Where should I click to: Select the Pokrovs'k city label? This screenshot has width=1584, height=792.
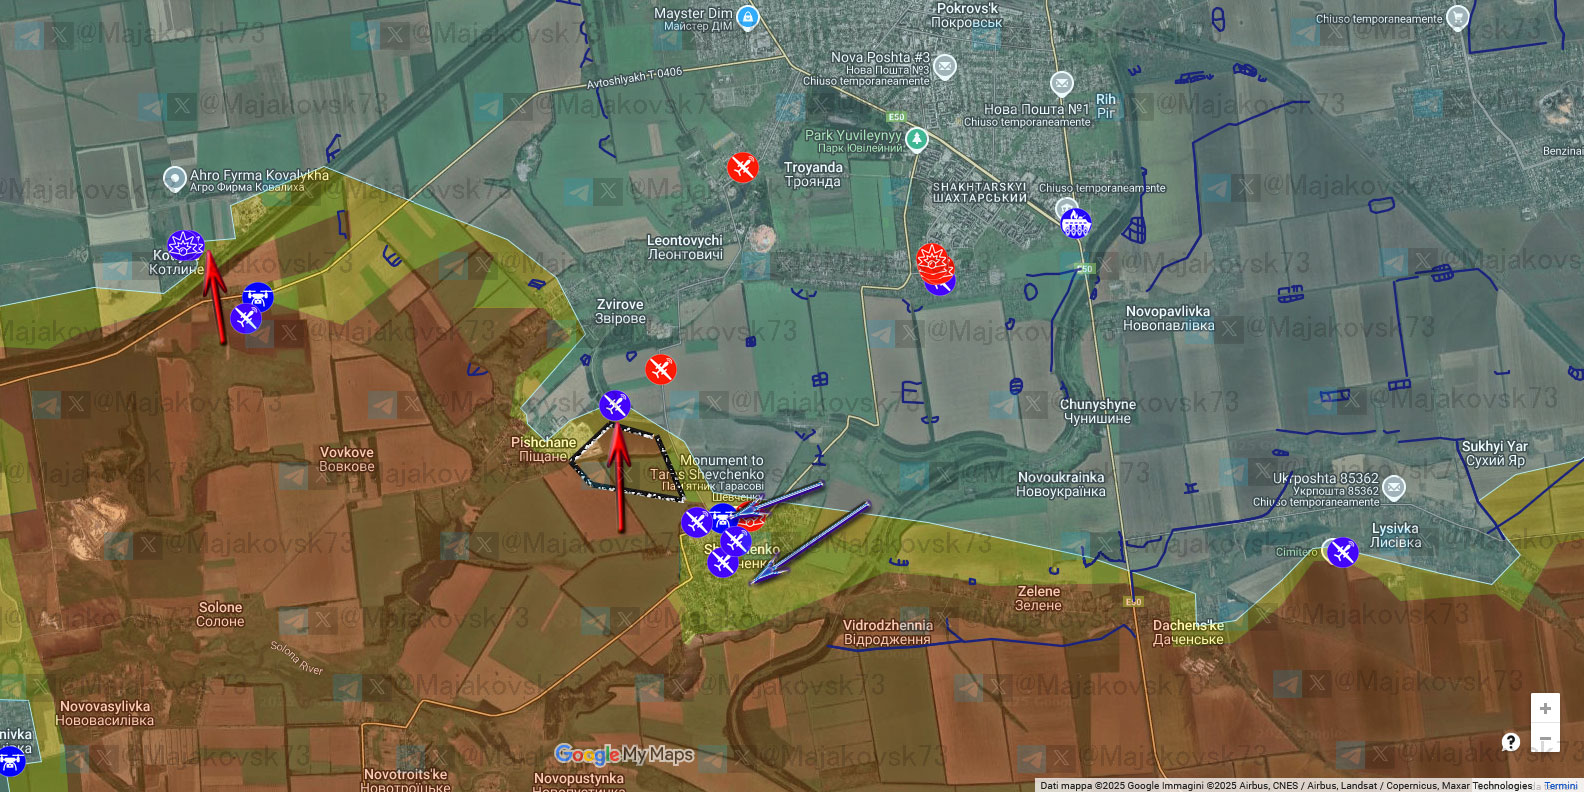(x=967, y=15)
